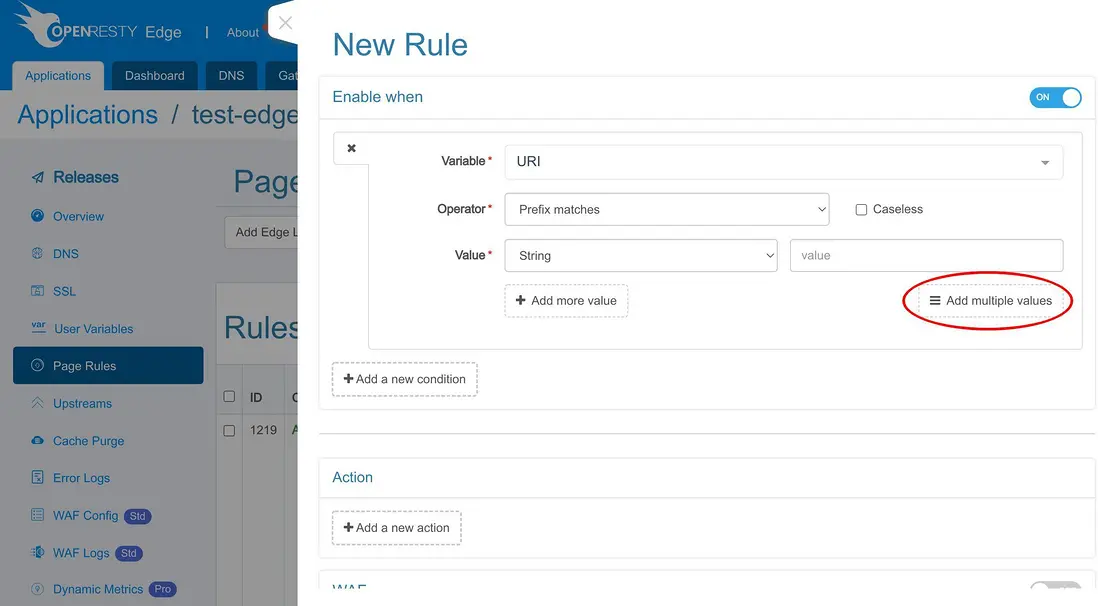
Task: Select the checkbox for rule 1219
Action: click(229, 430)
